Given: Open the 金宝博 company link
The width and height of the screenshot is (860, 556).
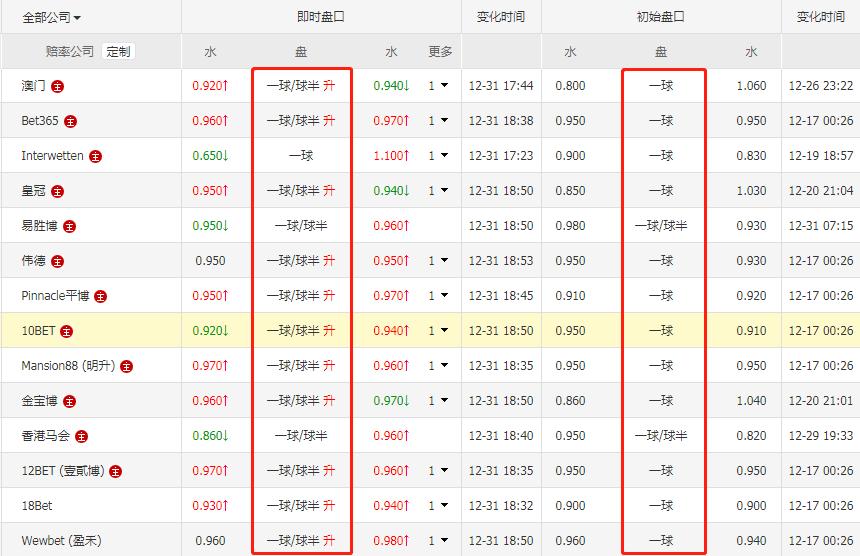Looking at the screenshot, I should click(39, 401).
